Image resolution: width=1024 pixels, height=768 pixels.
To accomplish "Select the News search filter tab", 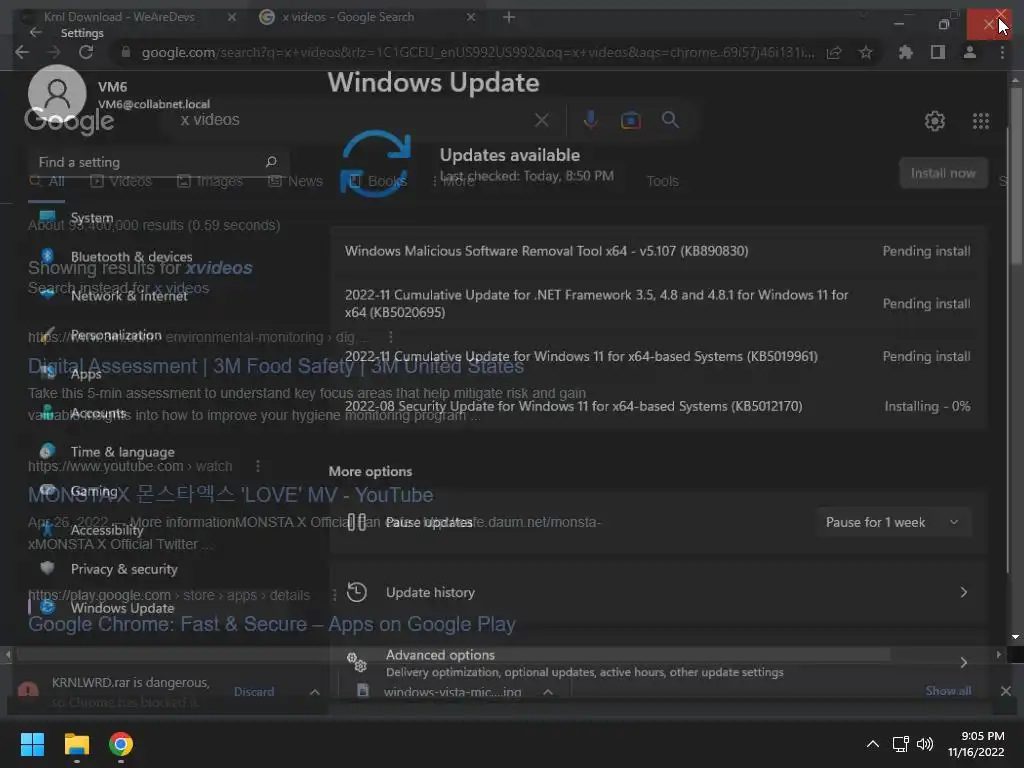I will pos(296,181).
